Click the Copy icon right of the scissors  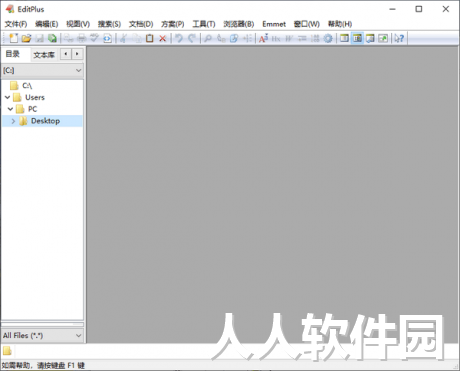click(x=137, y=38)
